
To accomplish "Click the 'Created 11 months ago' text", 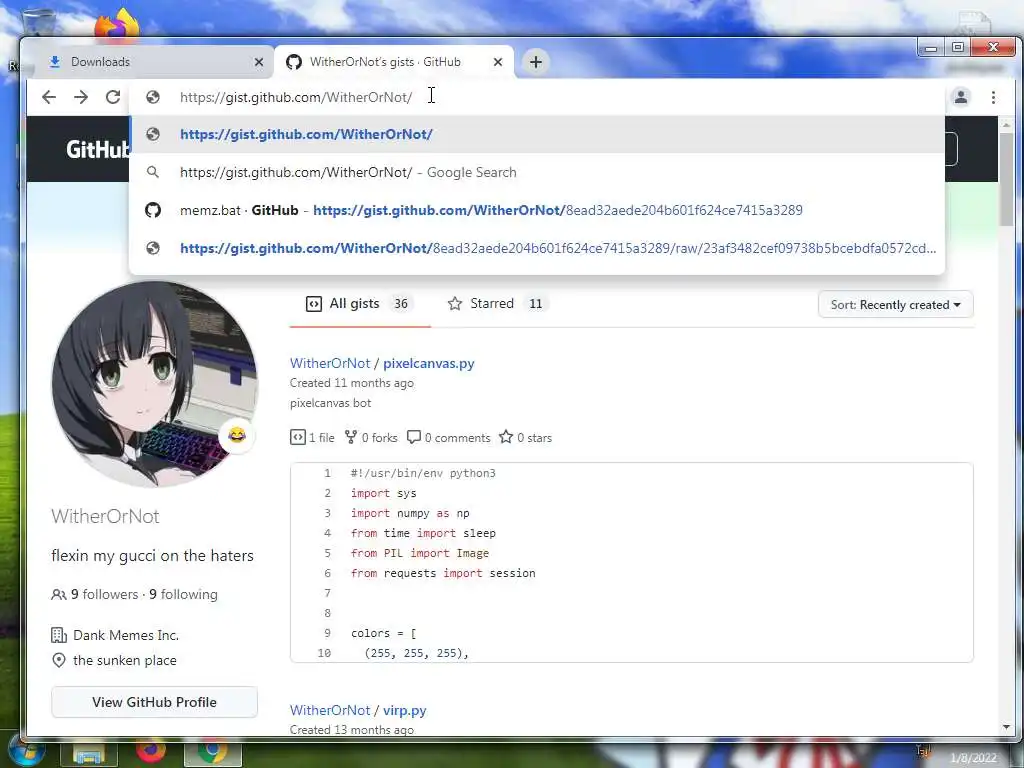I will (x=351, y=383).
